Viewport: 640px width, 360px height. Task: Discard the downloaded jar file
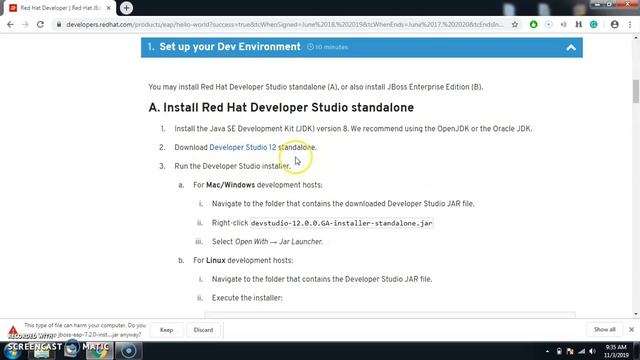(203, 330)
